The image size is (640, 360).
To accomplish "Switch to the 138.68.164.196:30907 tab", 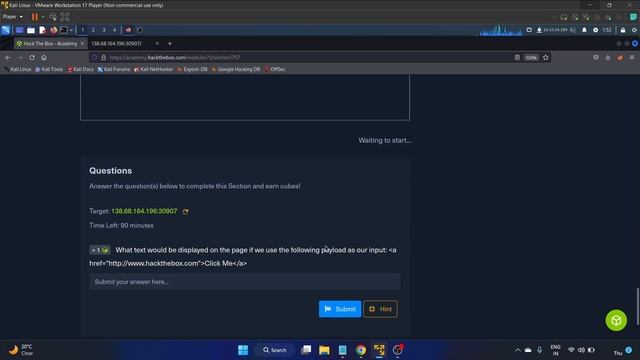I will pyautogui.click(x=116, y=43).
